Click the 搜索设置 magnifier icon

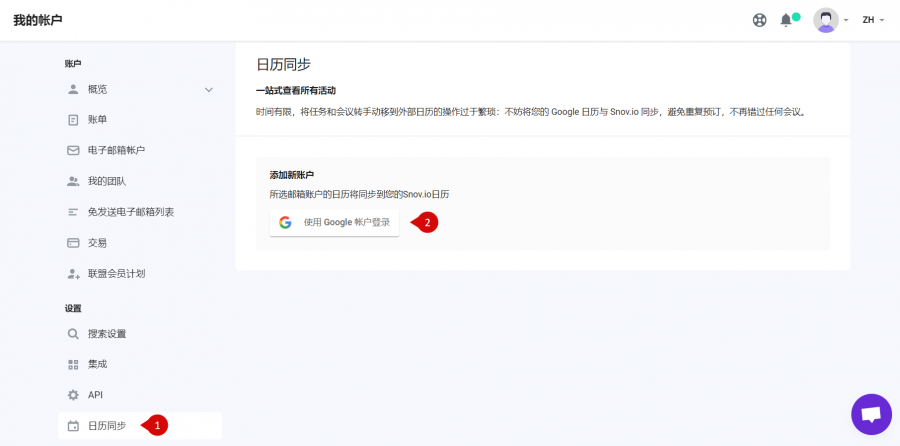pos(73,334)
